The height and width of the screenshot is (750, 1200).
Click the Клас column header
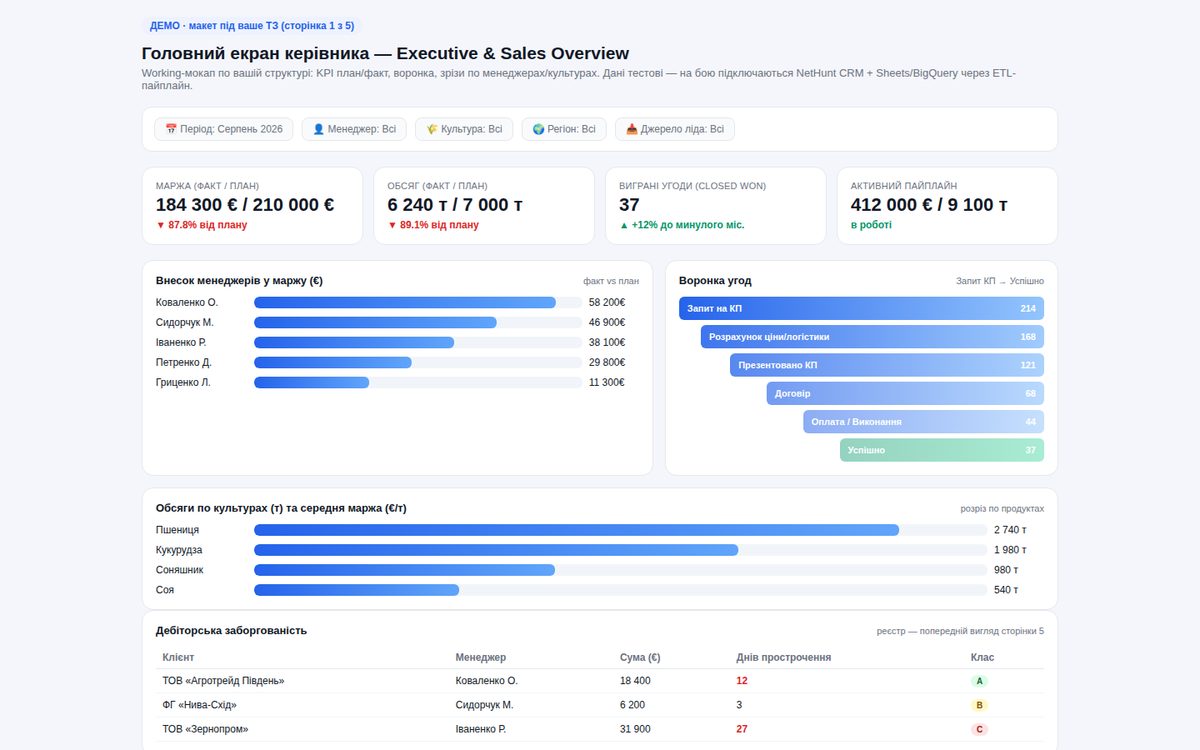click(983, 657)
